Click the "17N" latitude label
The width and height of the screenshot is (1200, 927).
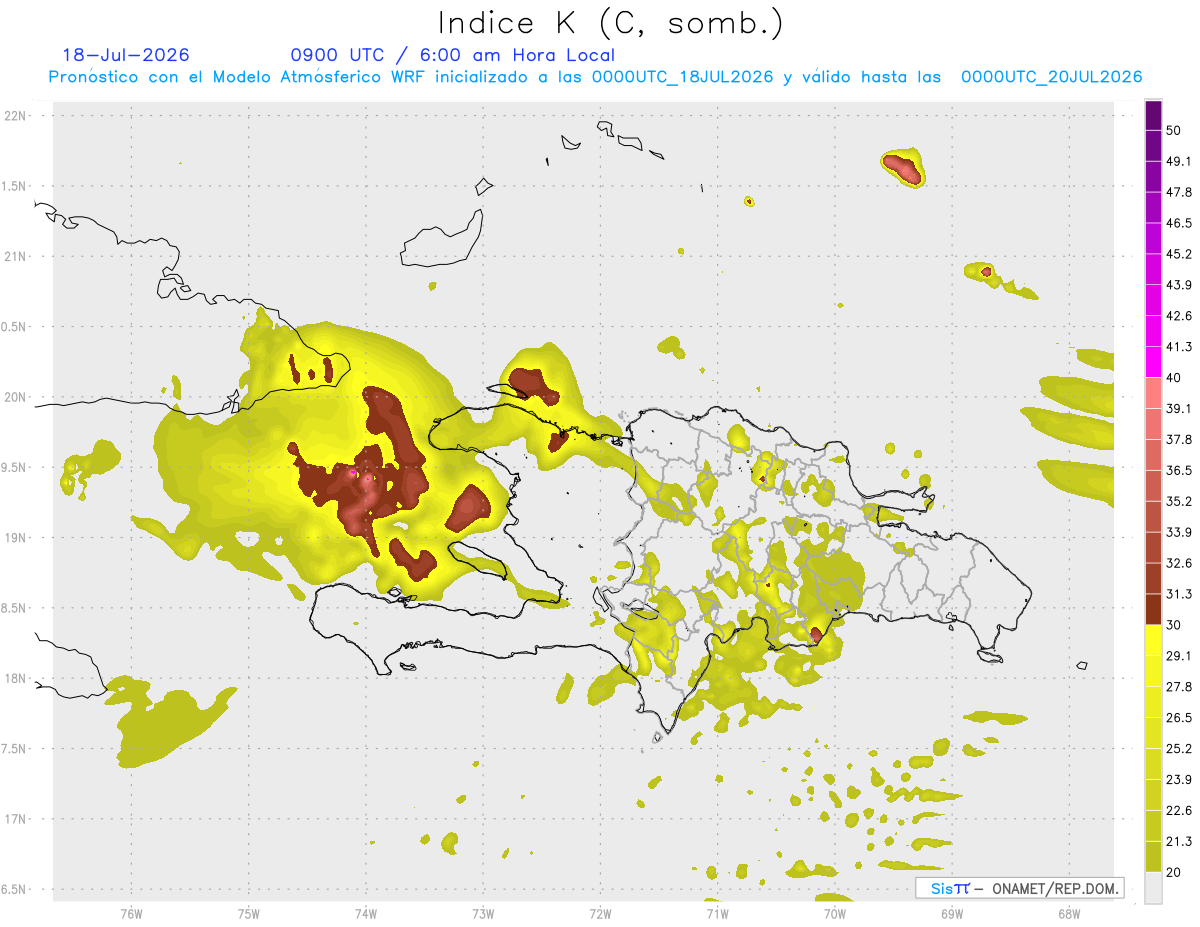16,819
